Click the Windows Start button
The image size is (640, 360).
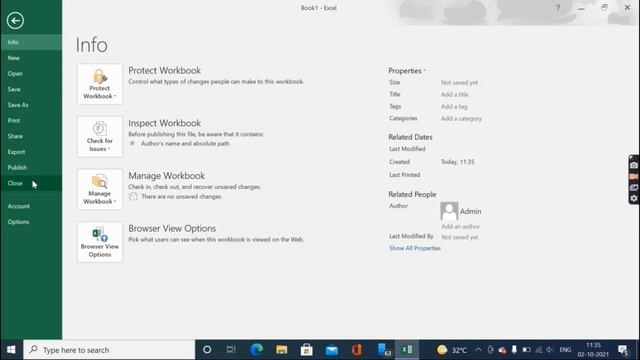11,350
